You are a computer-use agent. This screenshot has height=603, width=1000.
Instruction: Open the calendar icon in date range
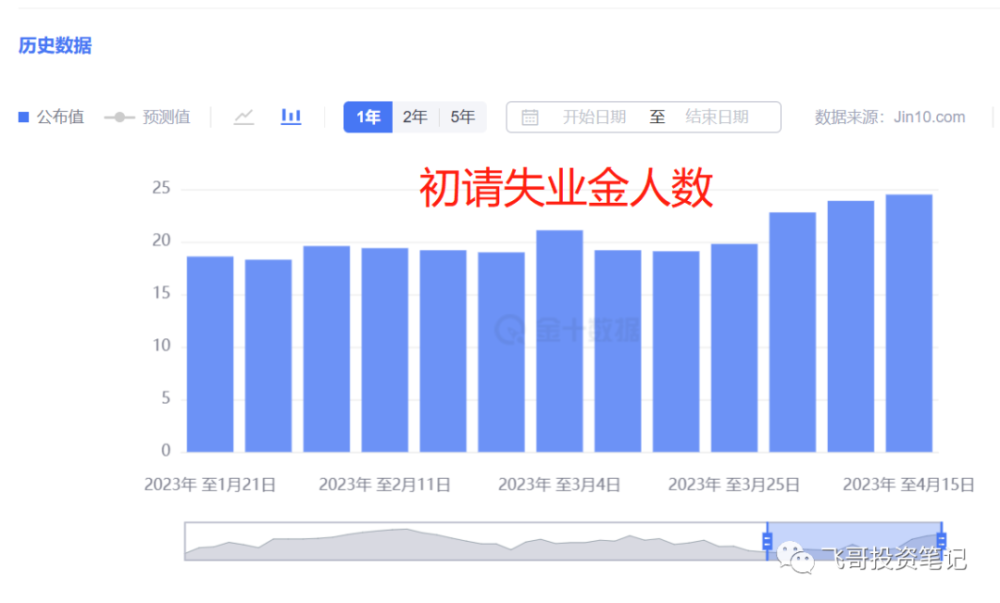point(529,117)
